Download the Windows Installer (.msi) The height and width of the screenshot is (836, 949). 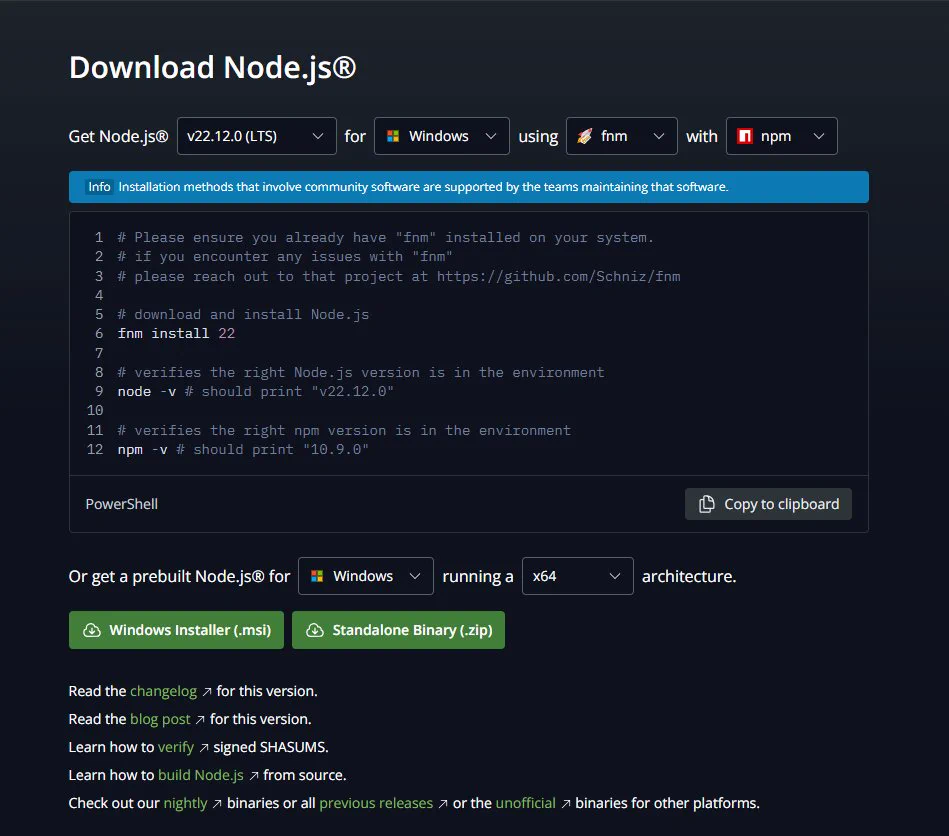[x=176, y=630]
